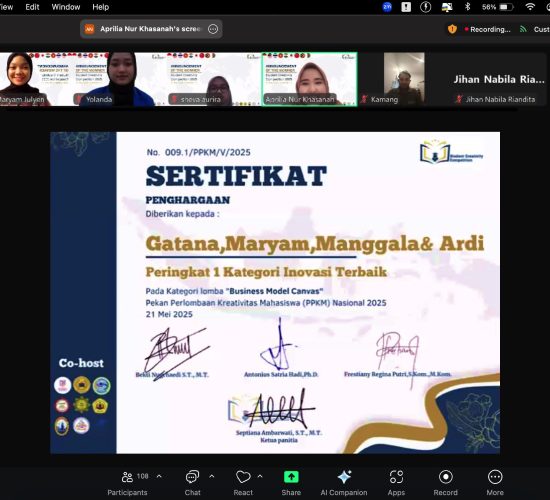550x500 pixels.
Task: Click the certificate number 009.1/PPKM/V/2025
Action: pyautogui.click(x=208, y=152)
